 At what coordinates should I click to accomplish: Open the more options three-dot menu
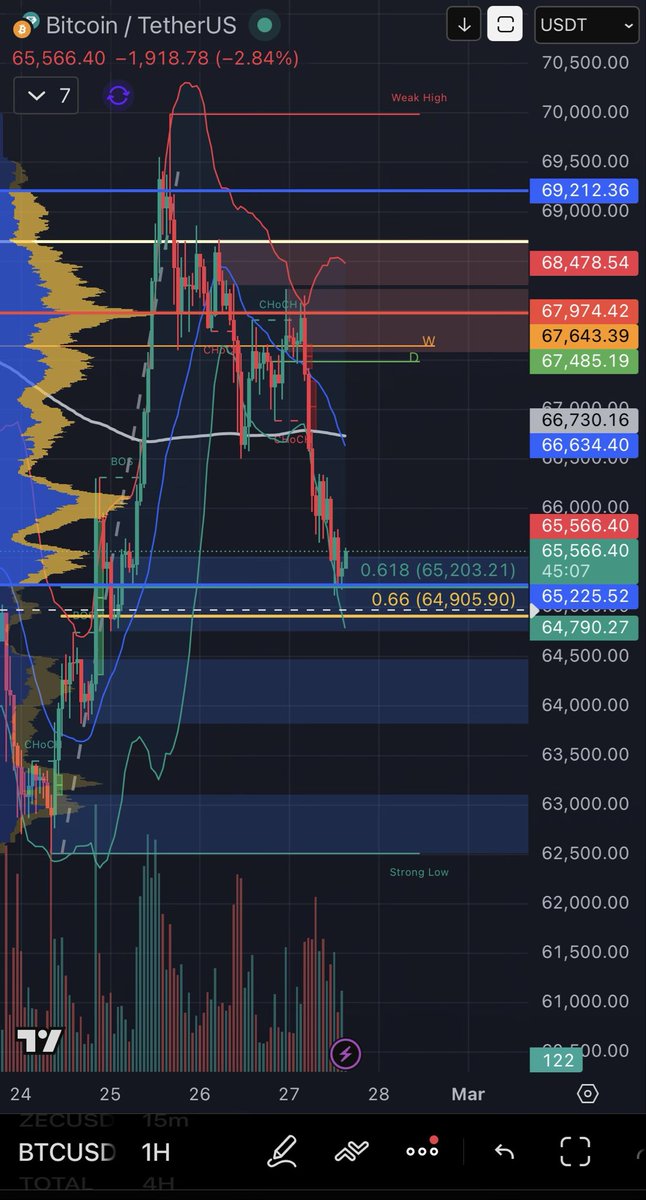(422, 1150)
